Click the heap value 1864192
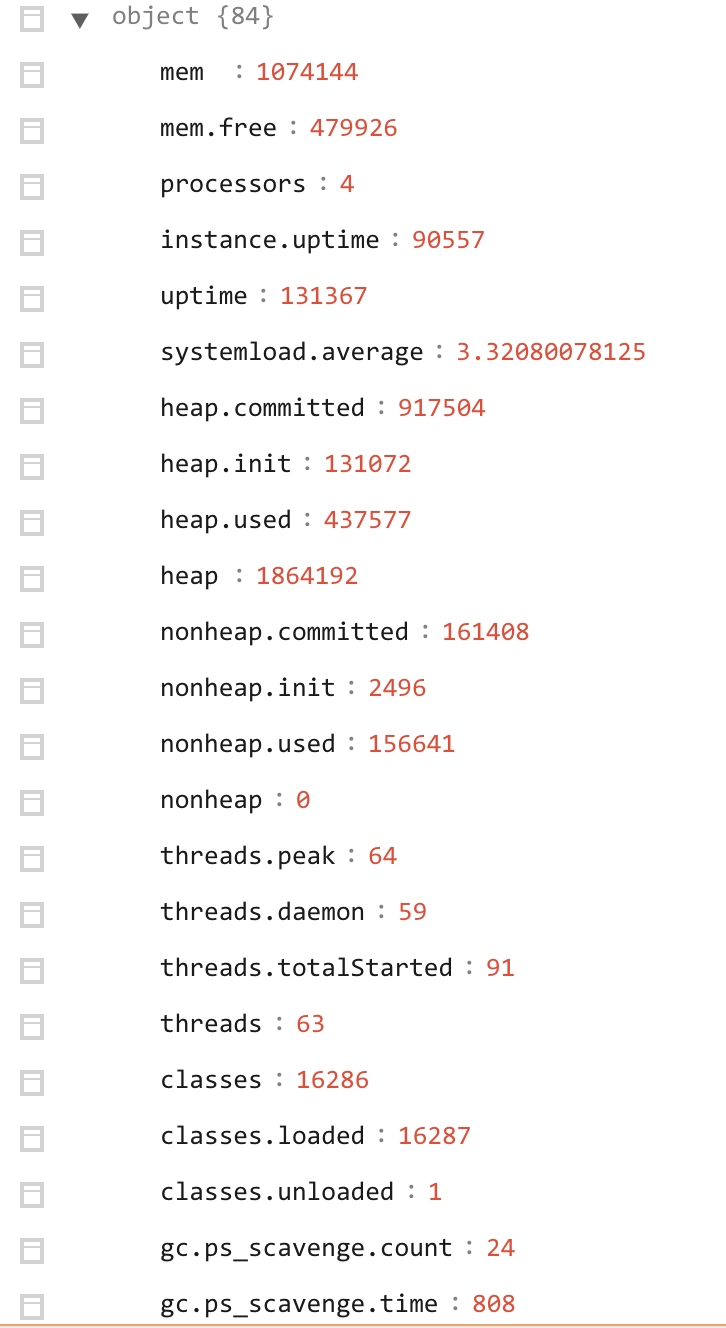 (x=307, y=576)
